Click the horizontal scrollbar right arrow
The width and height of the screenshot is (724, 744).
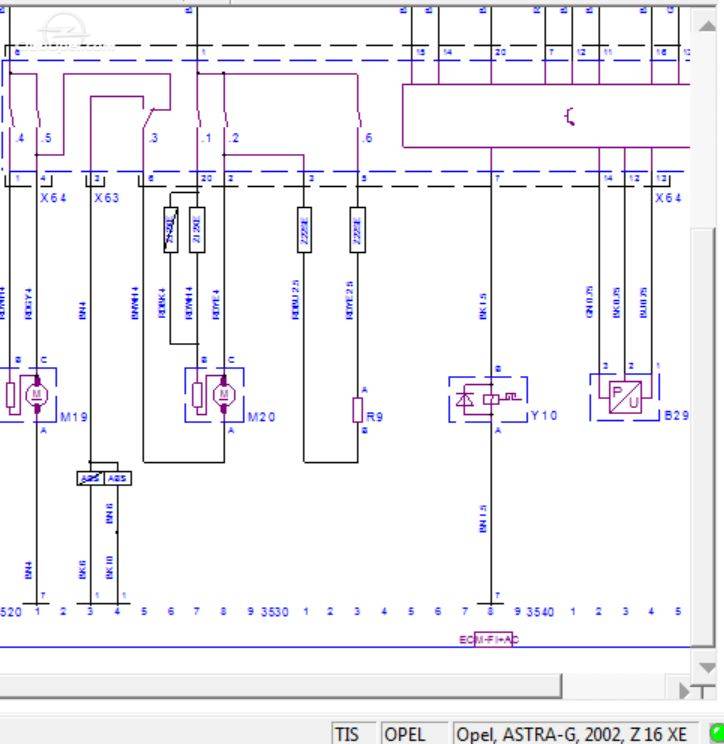click(x=684, y=690)
